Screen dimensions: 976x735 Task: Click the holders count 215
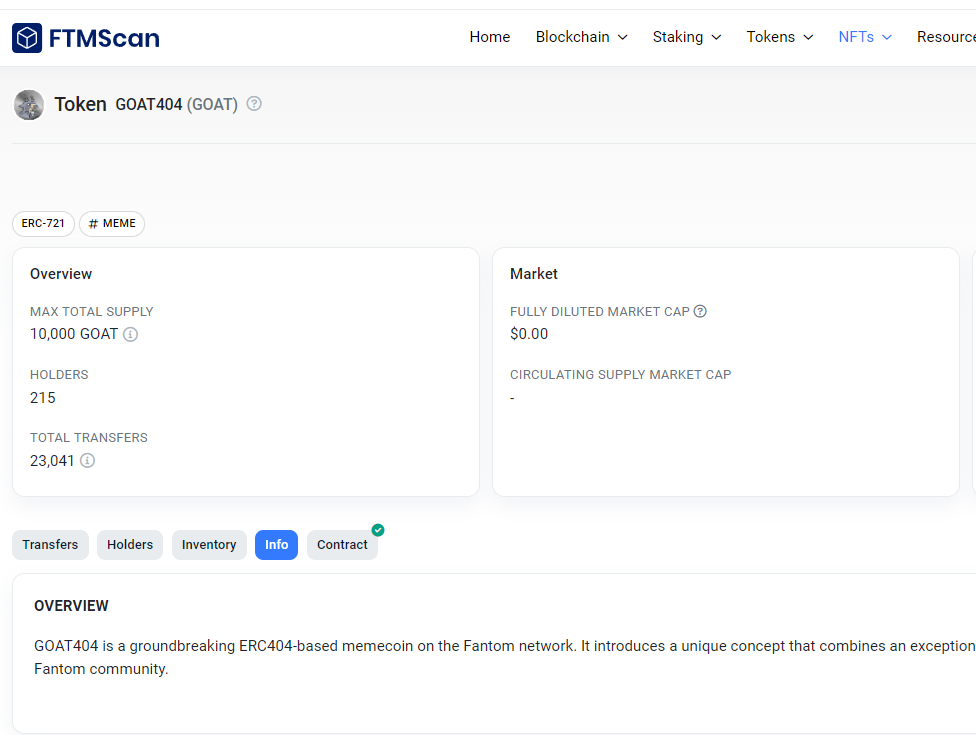coord(43,398)
